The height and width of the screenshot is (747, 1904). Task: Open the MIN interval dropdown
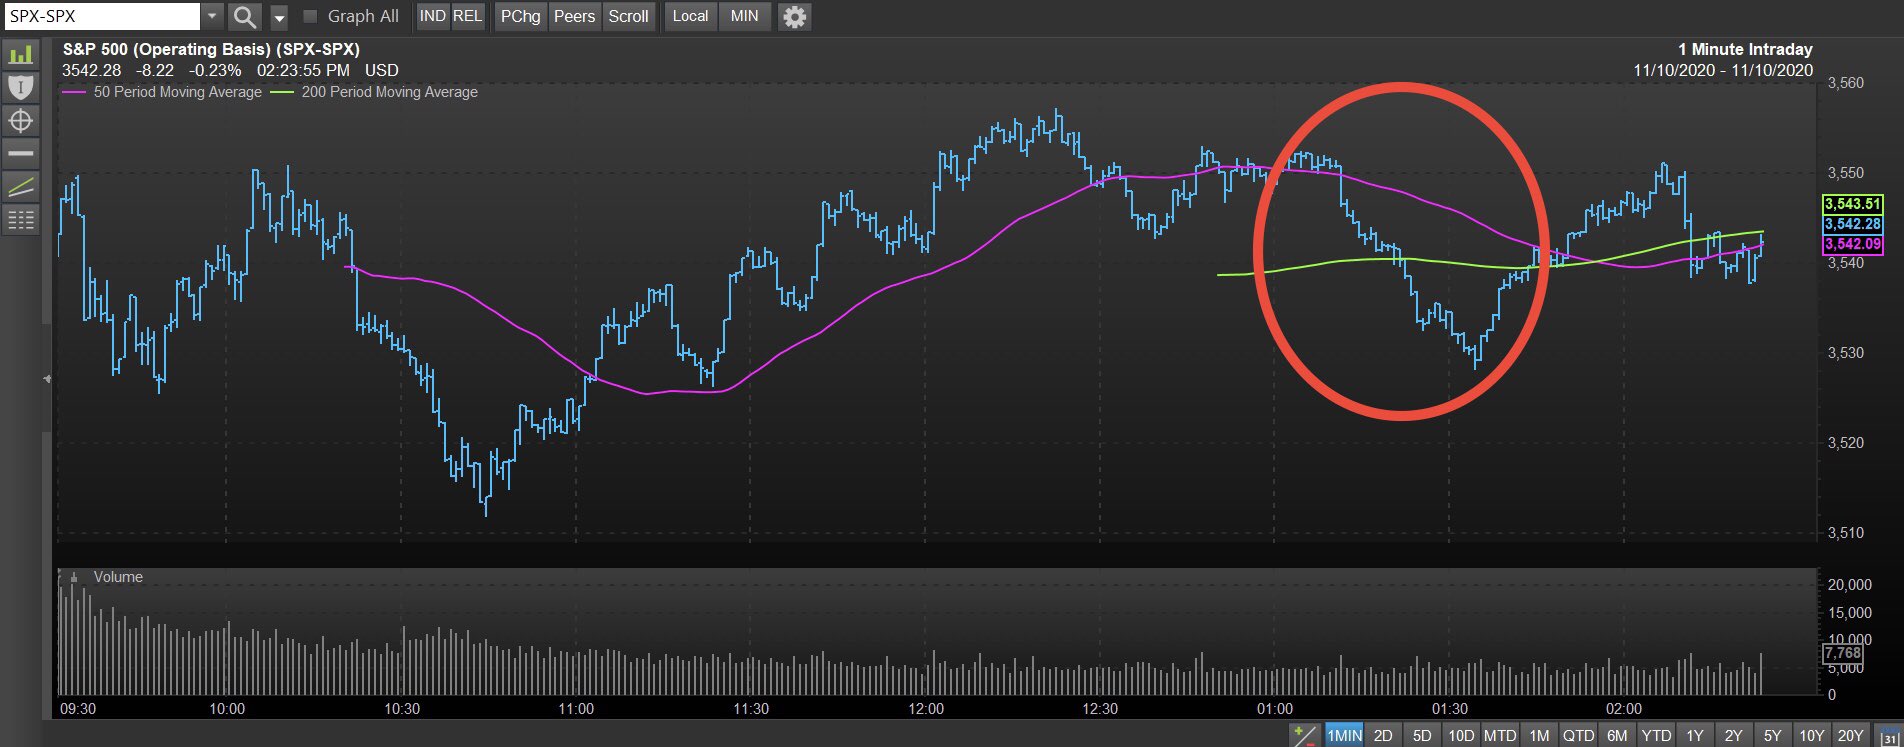click(744, 16)
